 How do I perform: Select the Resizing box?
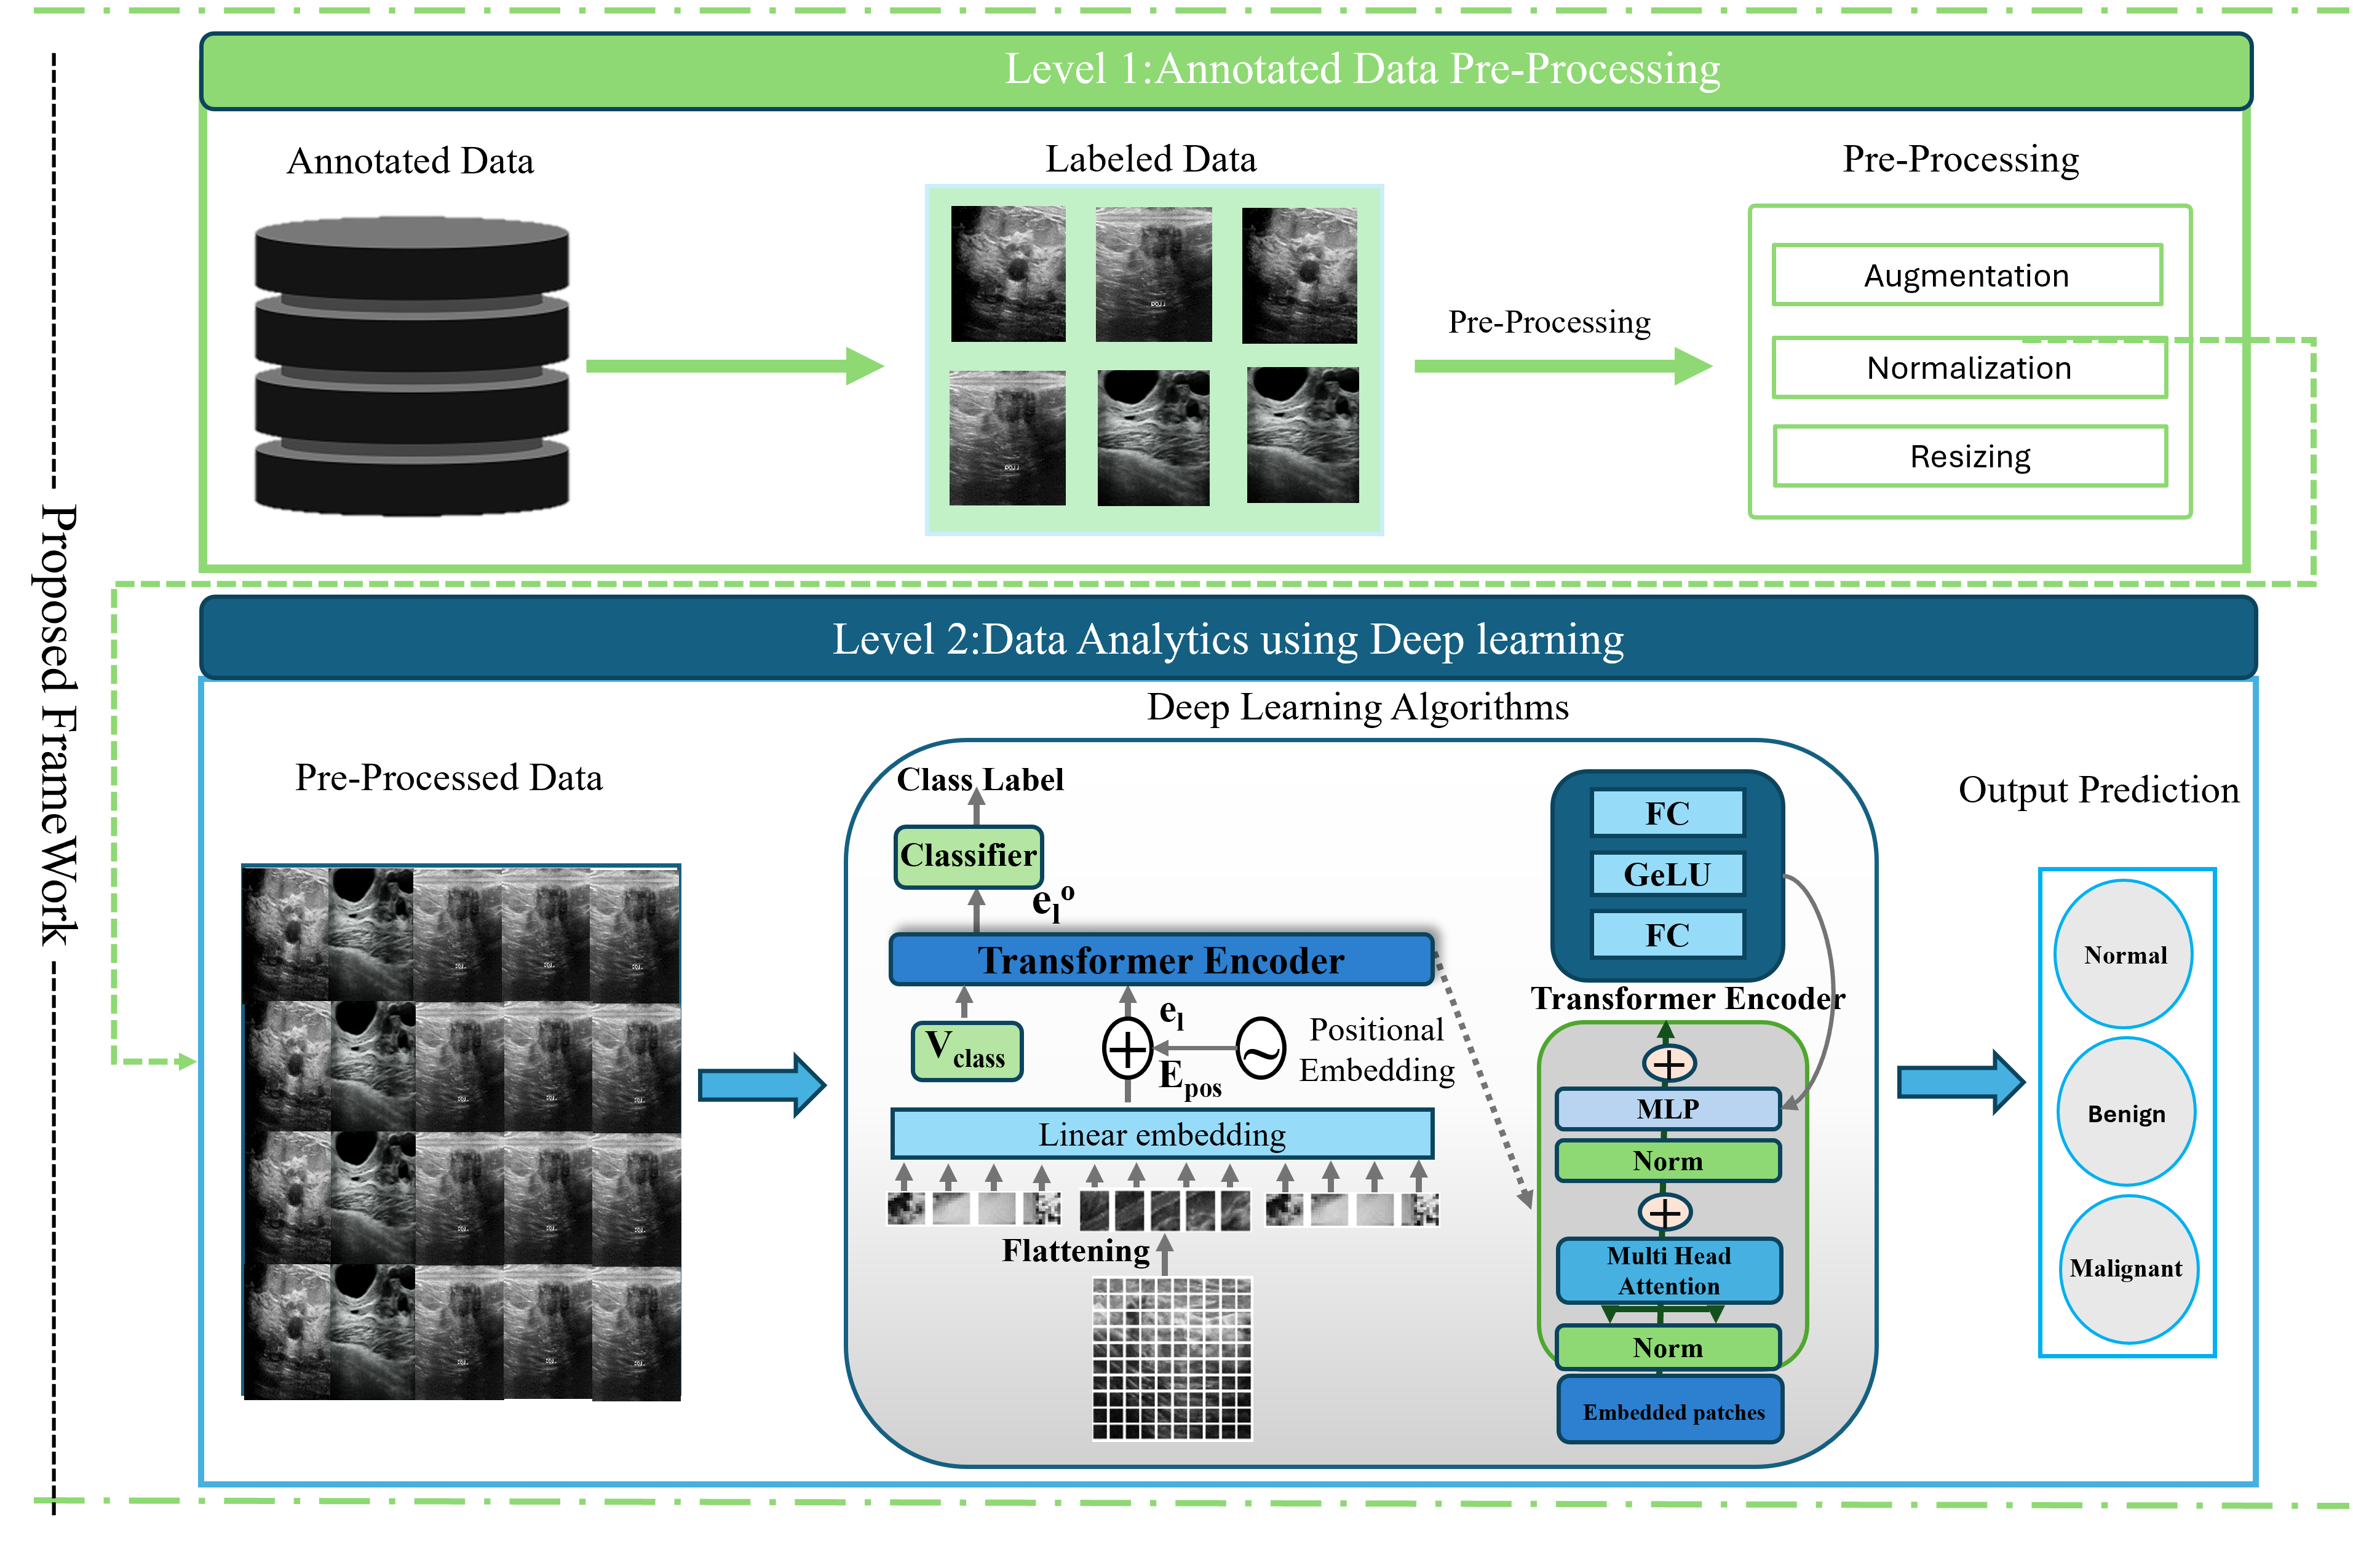coord(1970,456)
